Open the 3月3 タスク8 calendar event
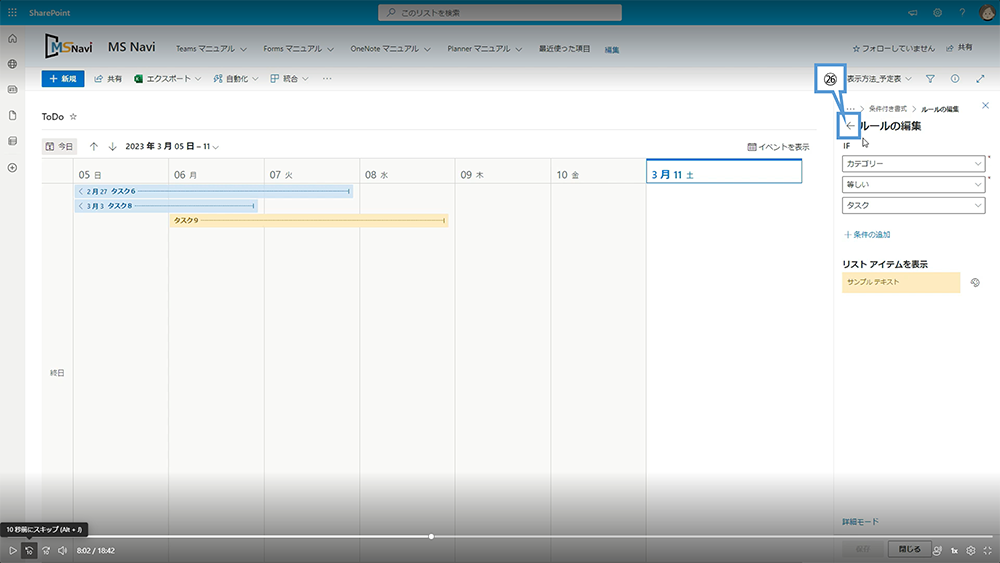This screenshot has height=563, width=1000. coord(166,206)
